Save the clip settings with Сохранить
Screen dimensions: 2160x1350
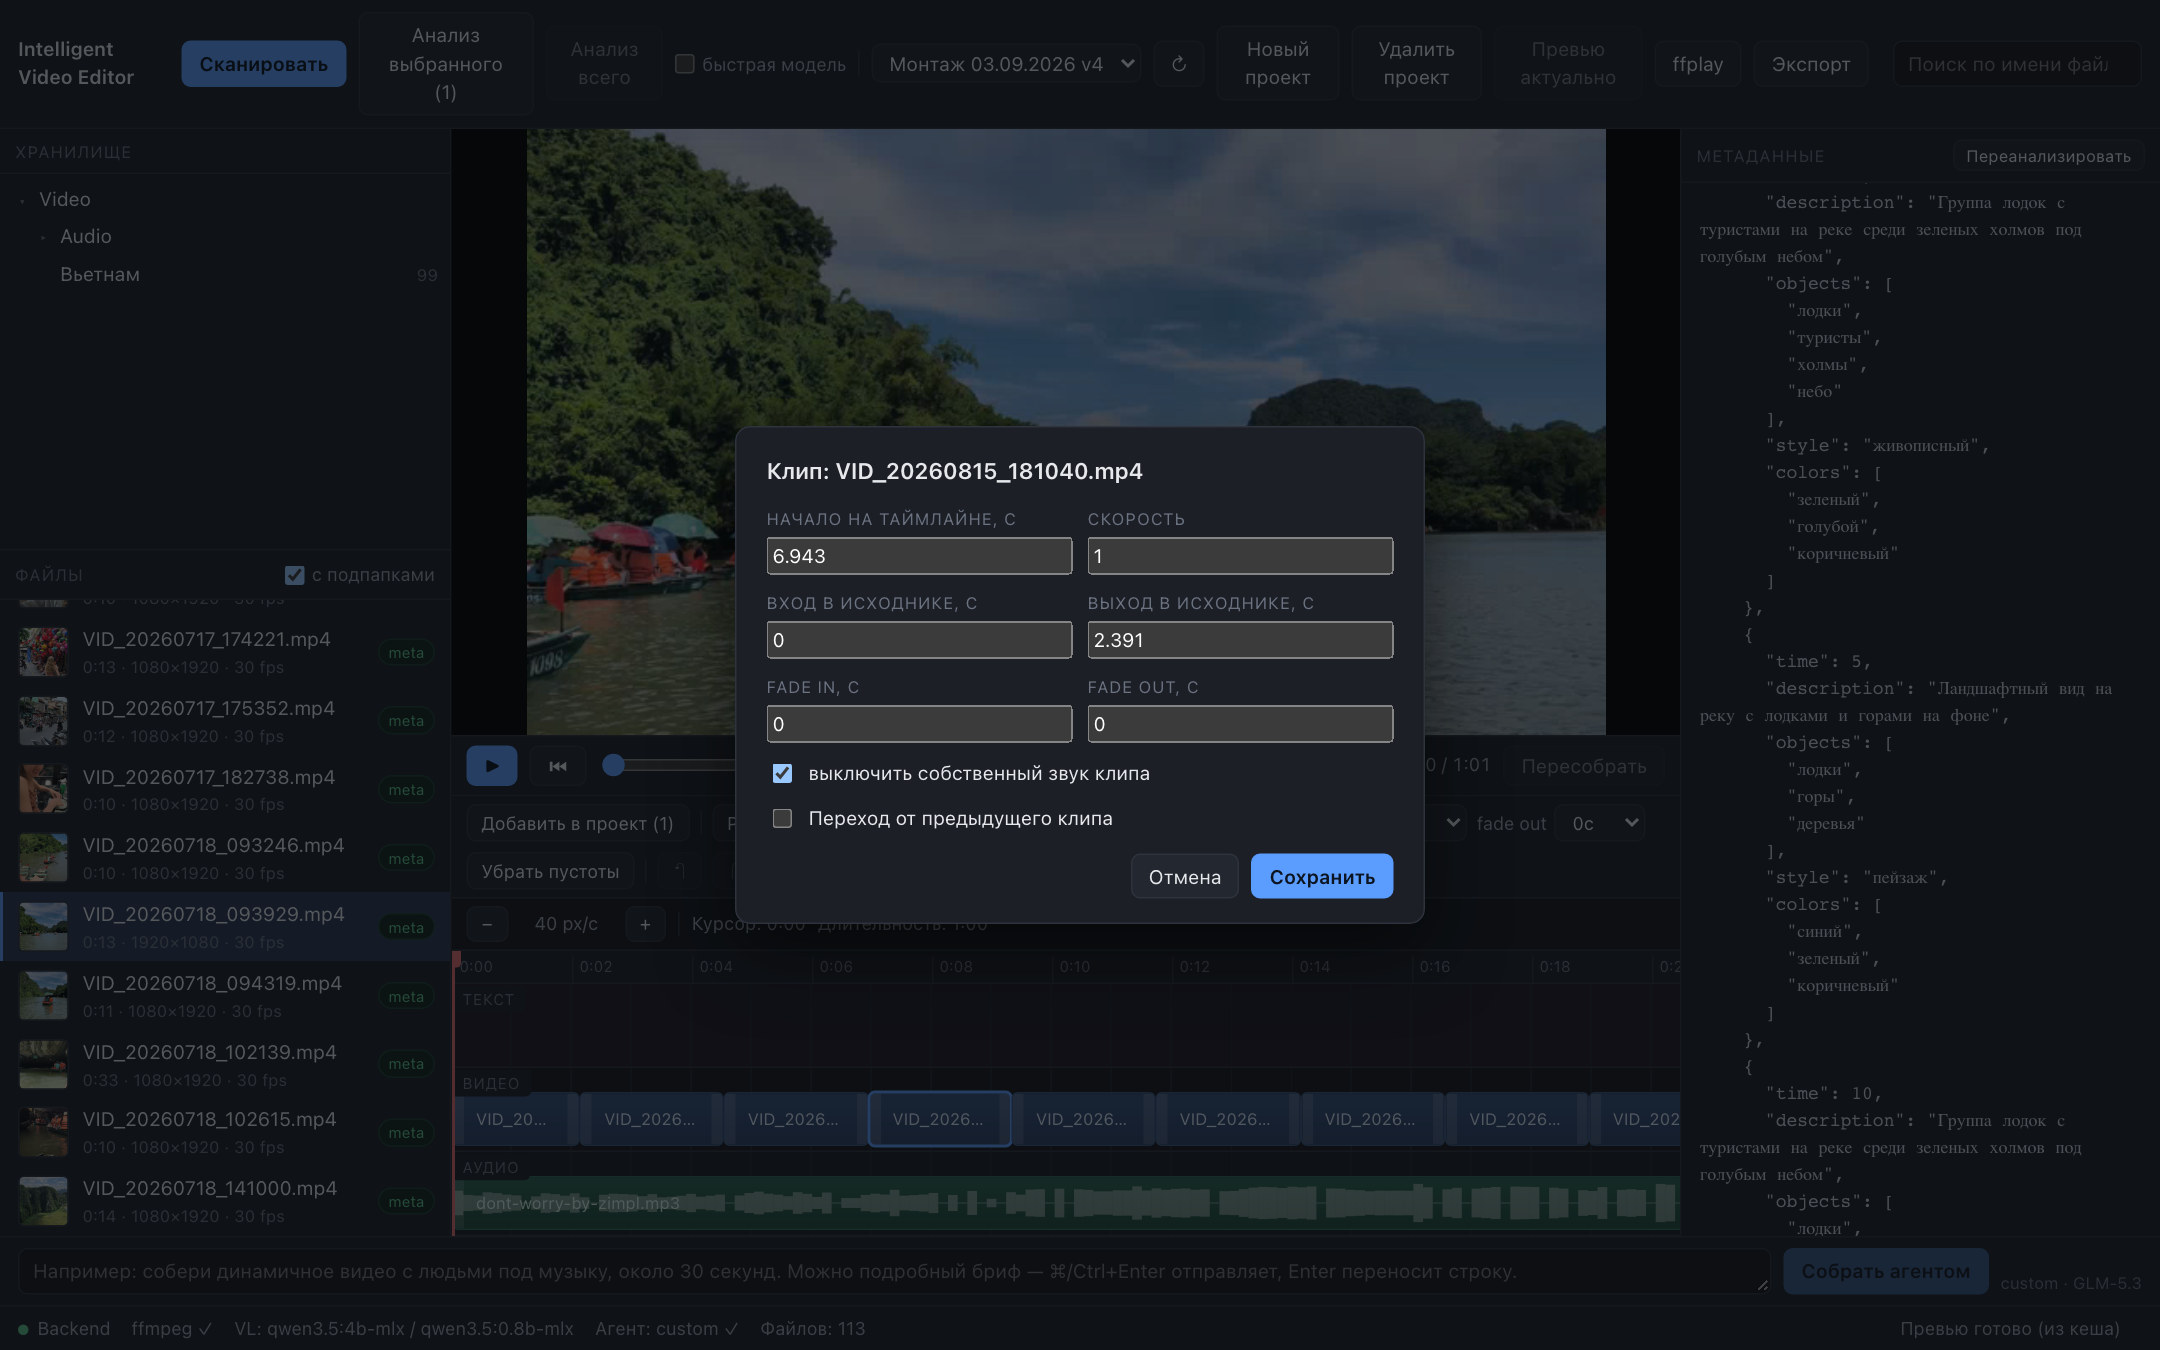click(x=1322, y=876)
